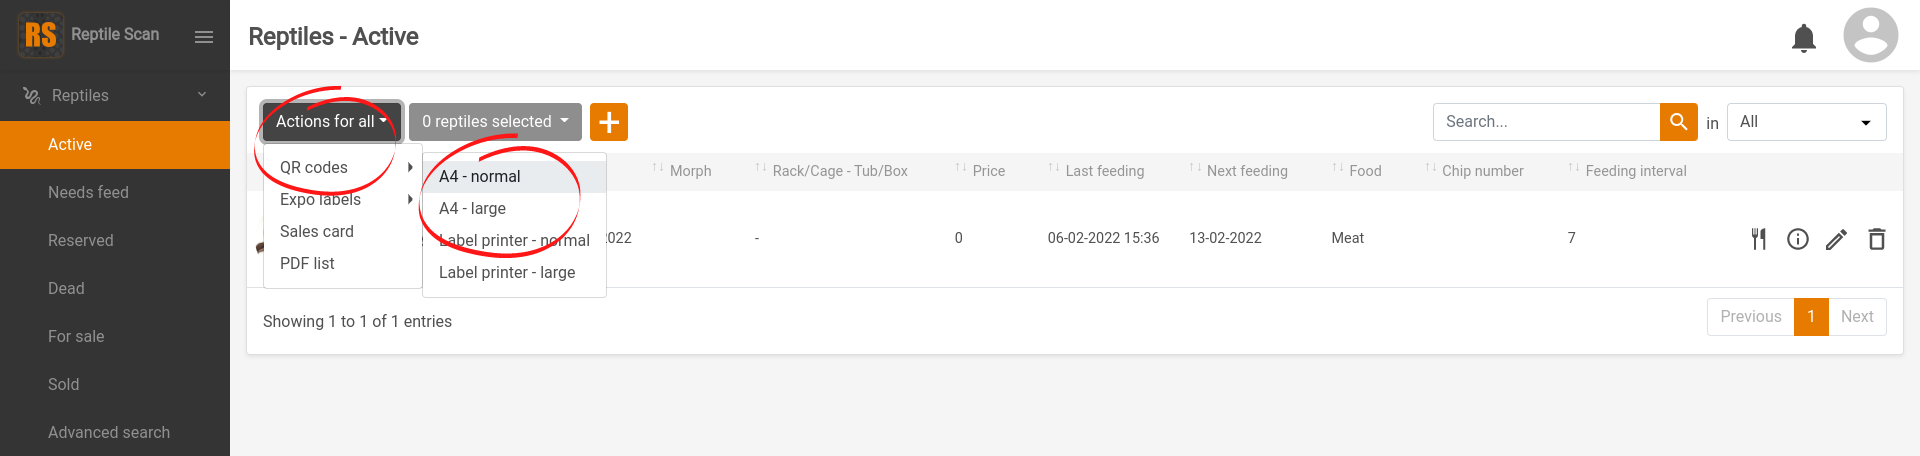
Task: Open the 0 reptiles selected dropdown
Action: coord(495,122)
